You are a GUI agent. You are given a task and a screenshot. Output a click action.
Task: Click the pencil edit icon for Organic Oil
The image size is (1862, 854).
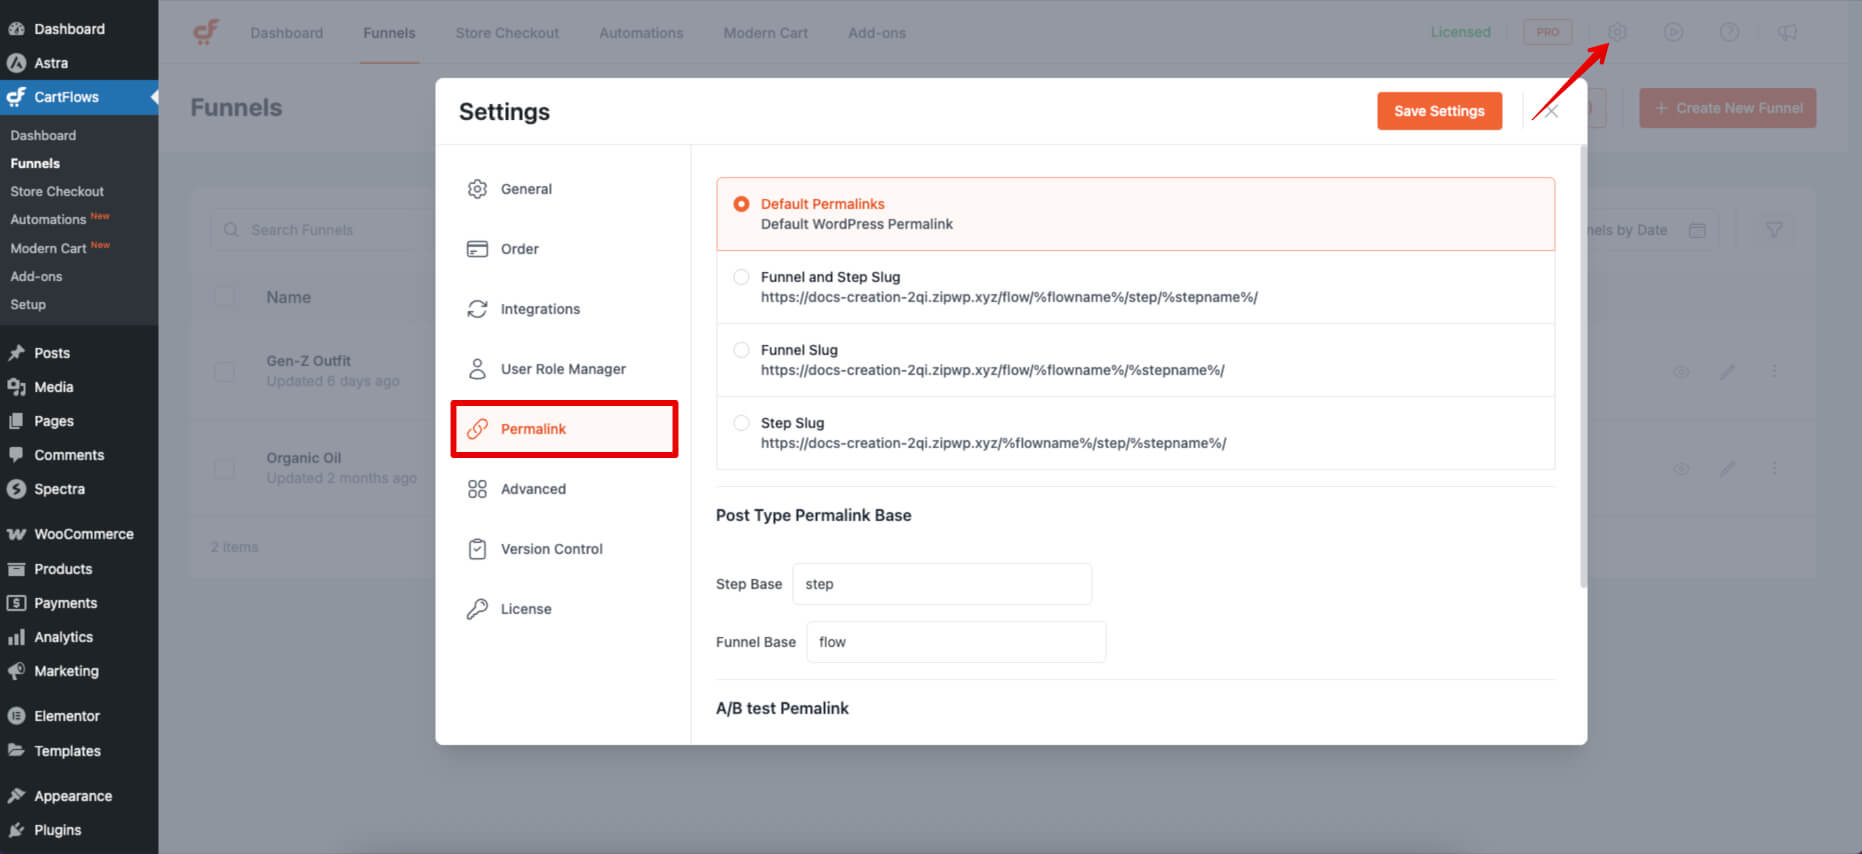point(1727,468)
